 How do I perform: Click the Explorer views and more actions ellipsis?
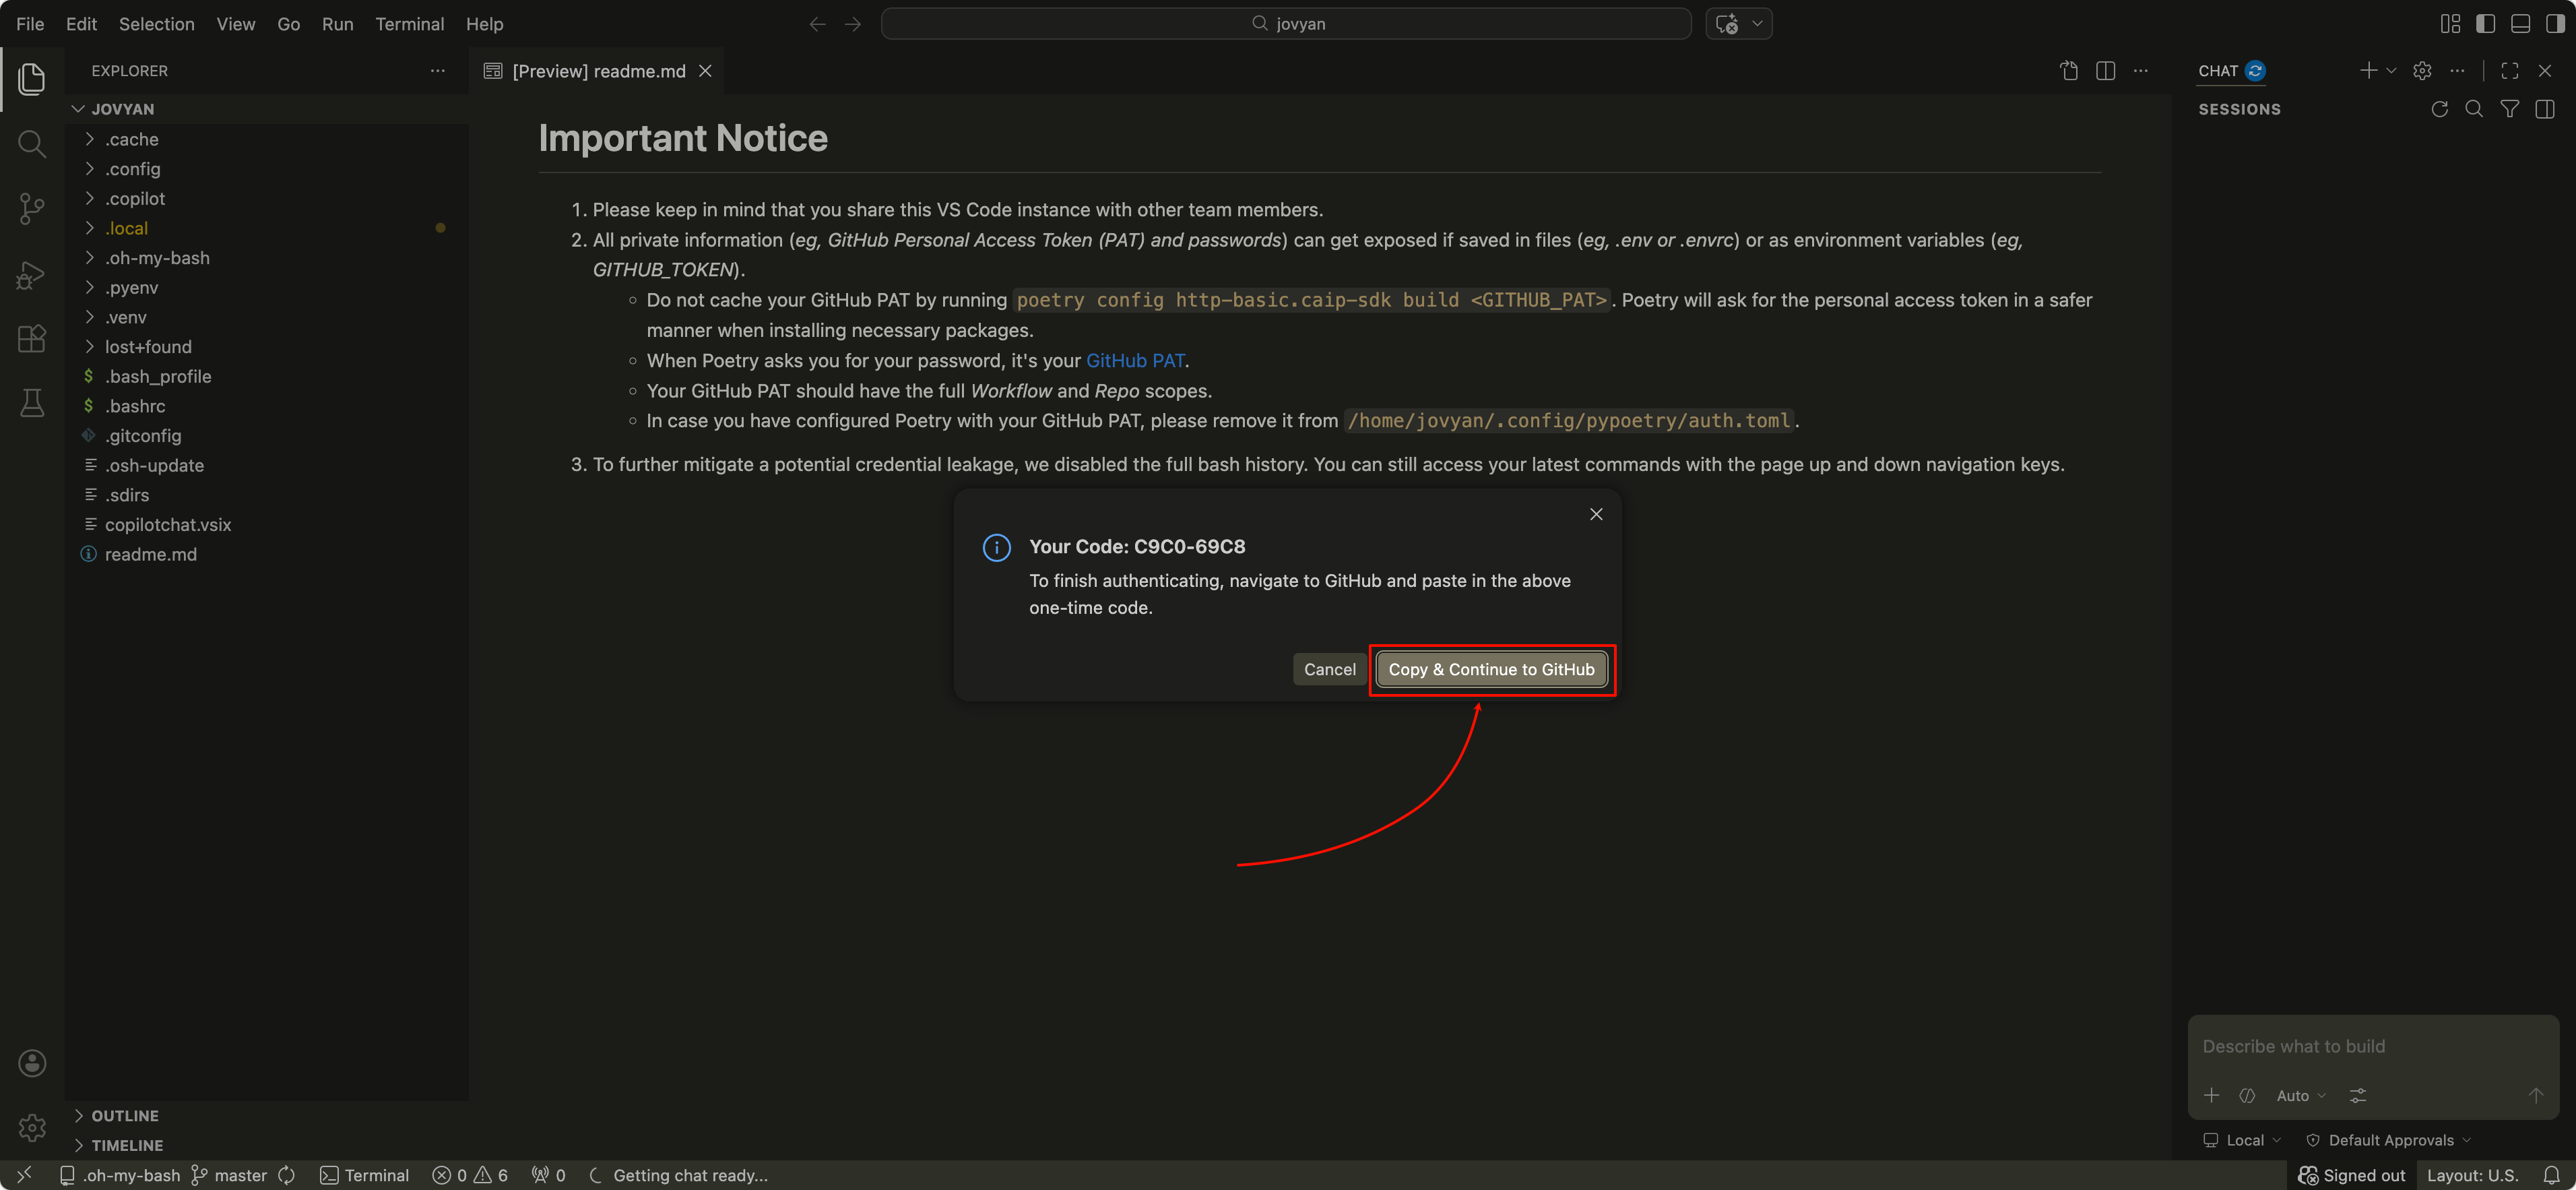point(437,71)
